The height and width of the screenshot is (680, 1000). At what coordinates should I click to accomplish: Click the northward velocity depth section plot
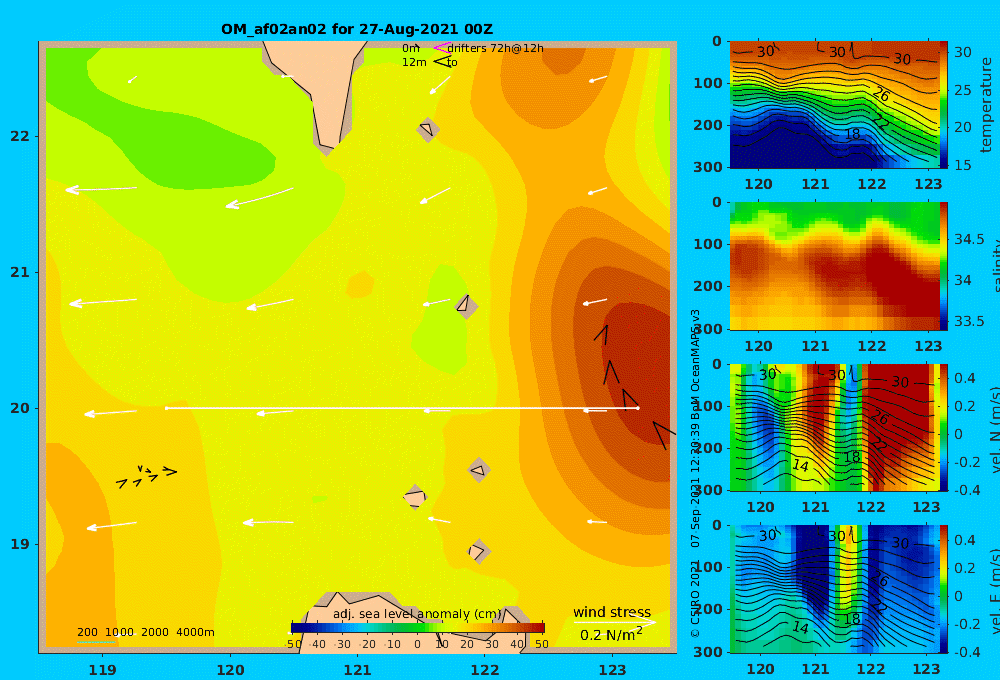tap(835, 427)
